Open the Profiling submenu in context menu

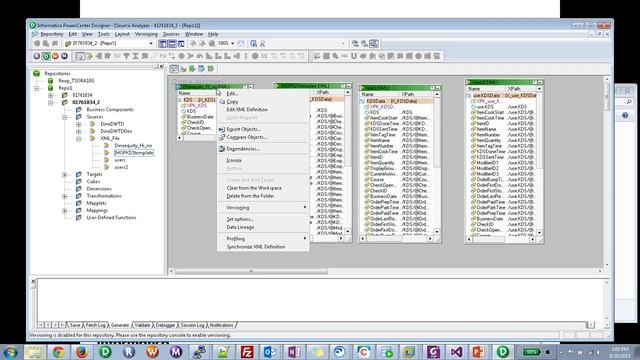tap(263, 238)
